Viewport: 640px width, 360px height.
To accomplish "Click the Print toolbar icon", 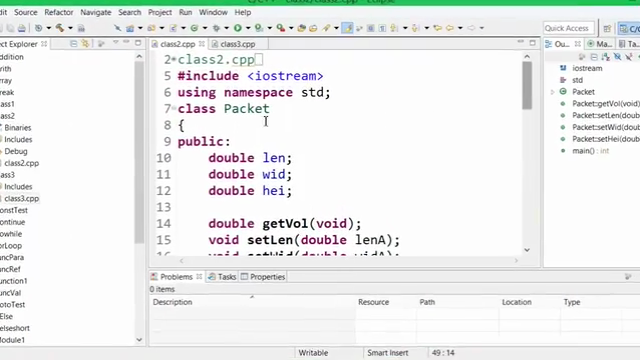I will [22, 28].
